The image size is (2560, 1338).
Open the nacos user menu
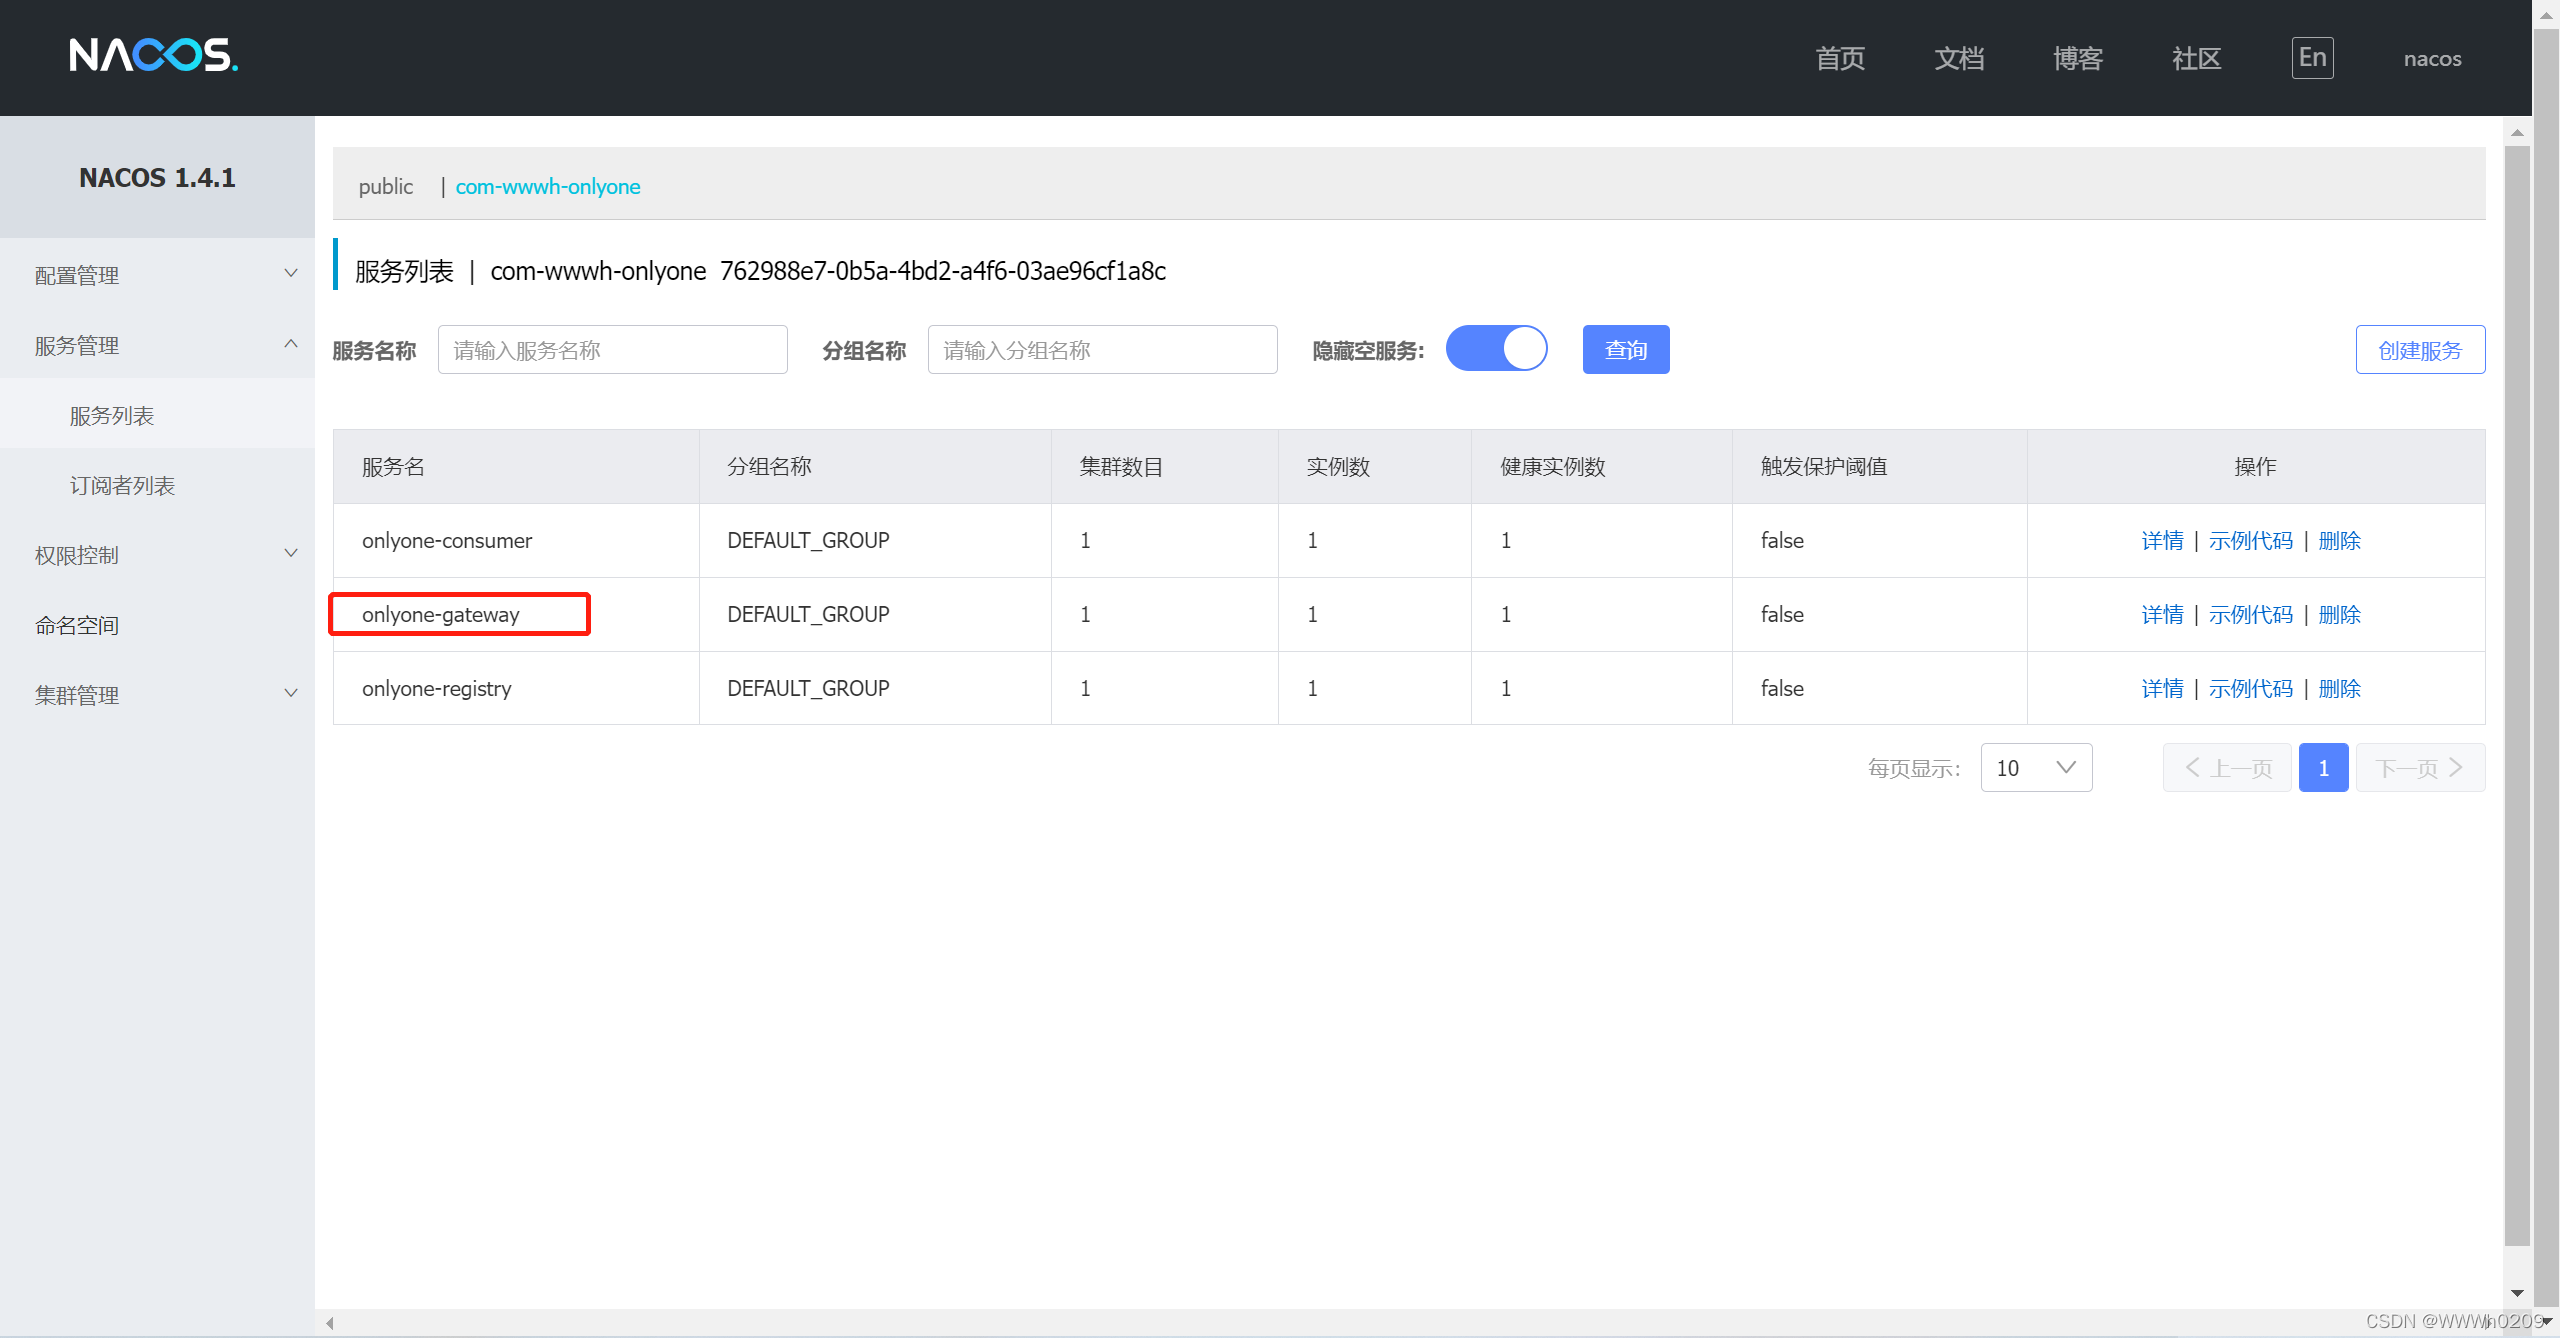[x=2432, y=59]
